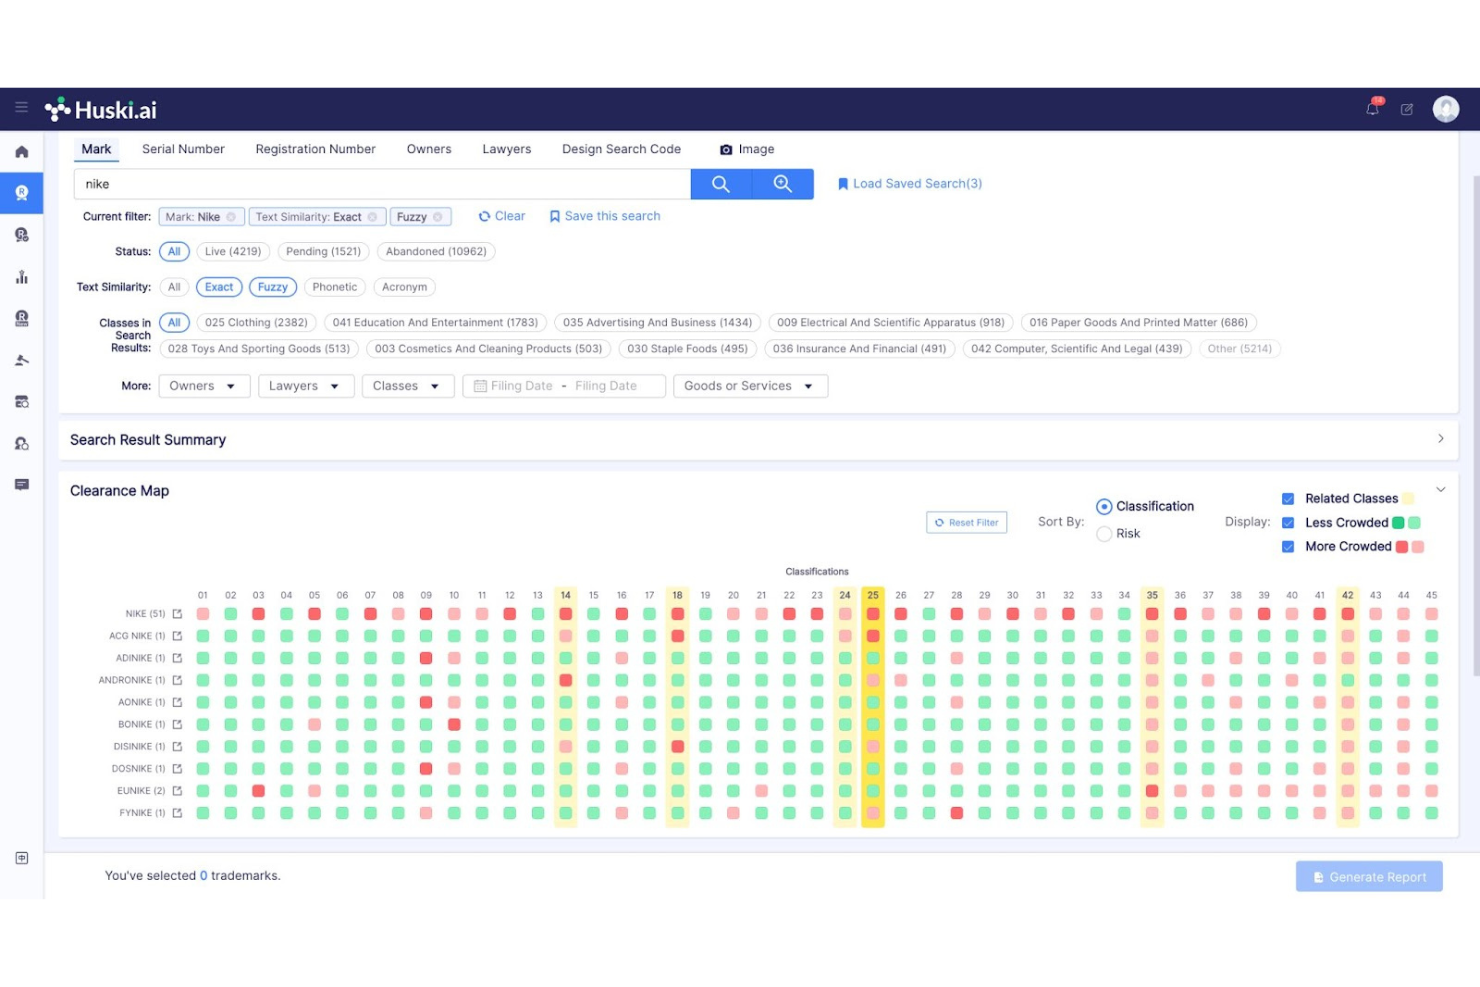Click Save this search link

tap(605, 216)
